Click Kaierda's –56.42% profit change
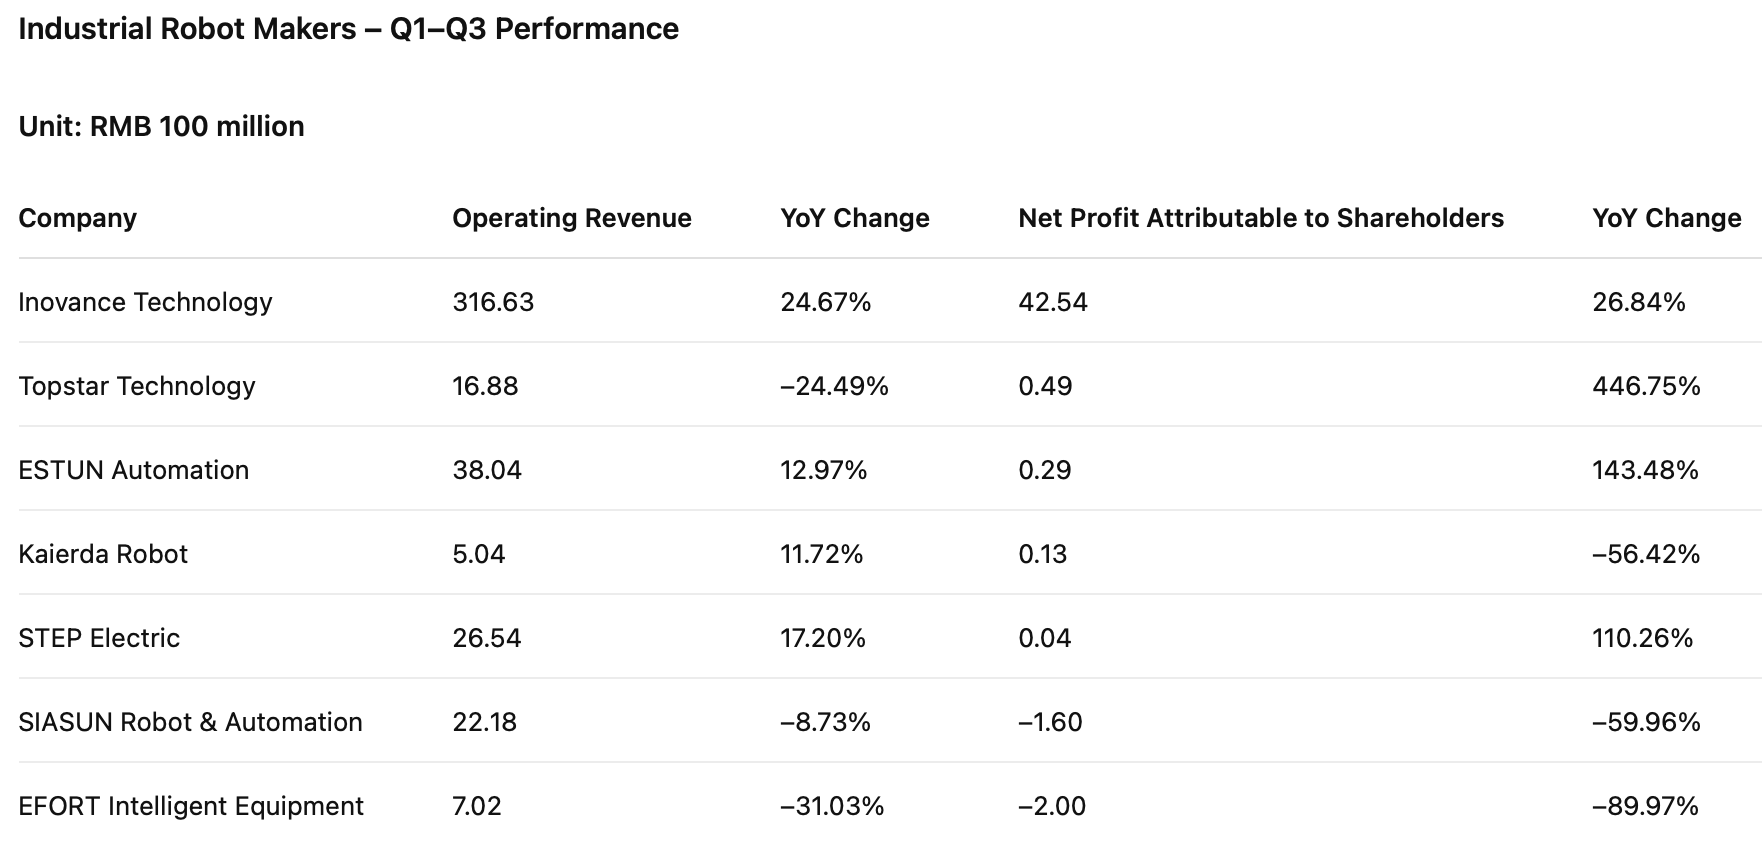This screenshot has width=1762, height=848. click(1646, 554)
